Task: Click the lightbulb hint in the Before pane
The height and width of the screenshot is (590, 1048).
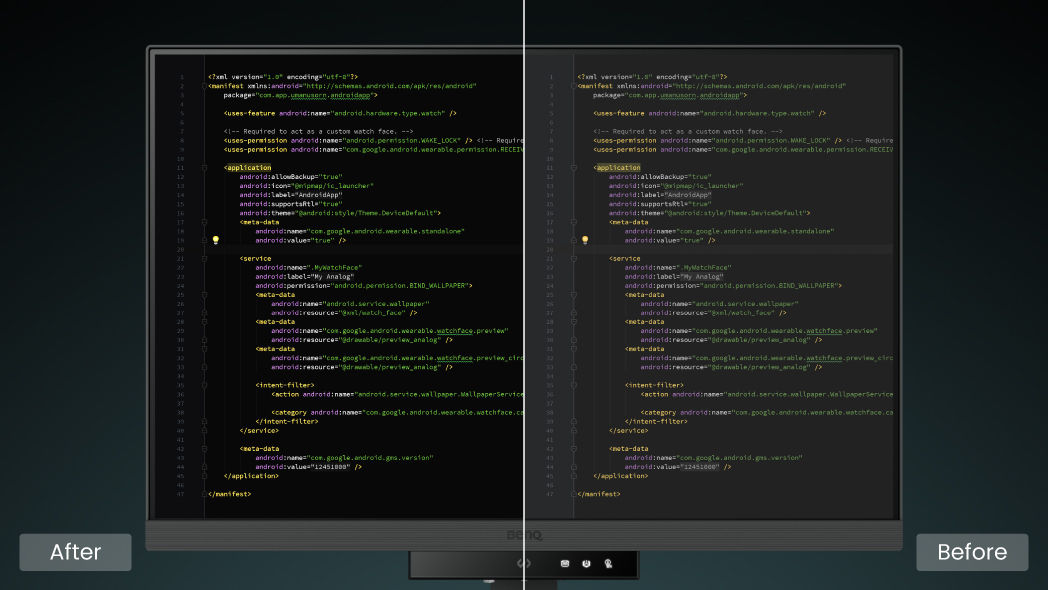Action: click(x=585, y=240)
